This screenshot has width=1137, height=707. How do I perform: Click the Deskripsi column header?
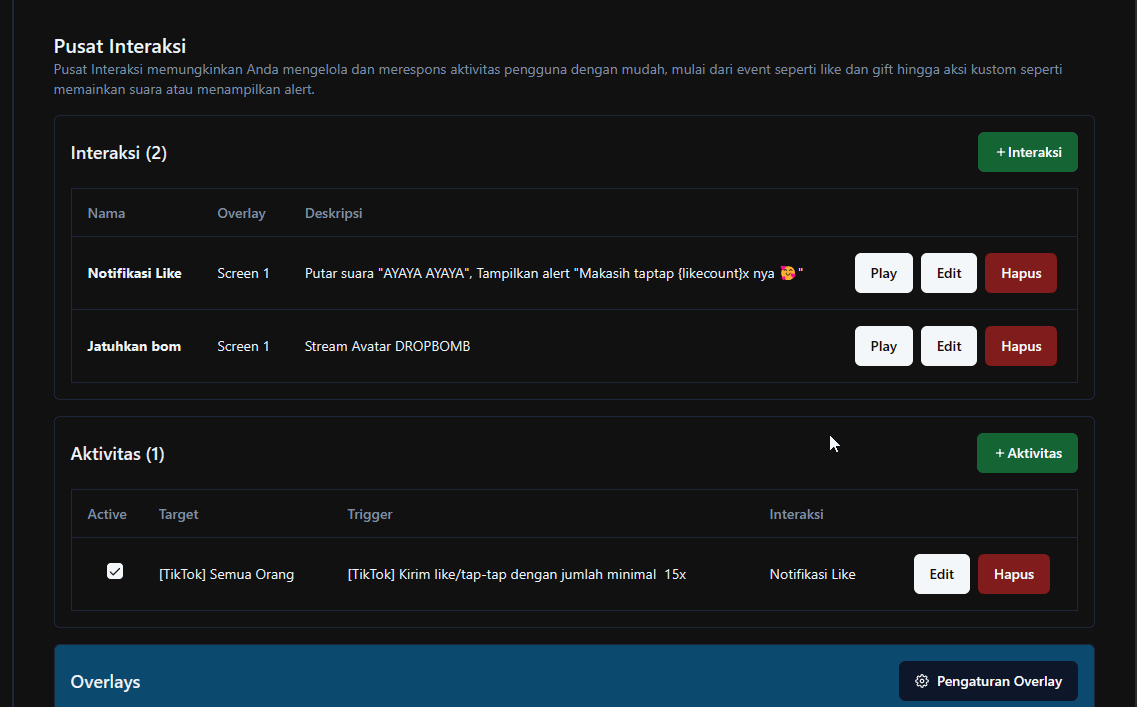pyautogui.click(x=333, y=213)
